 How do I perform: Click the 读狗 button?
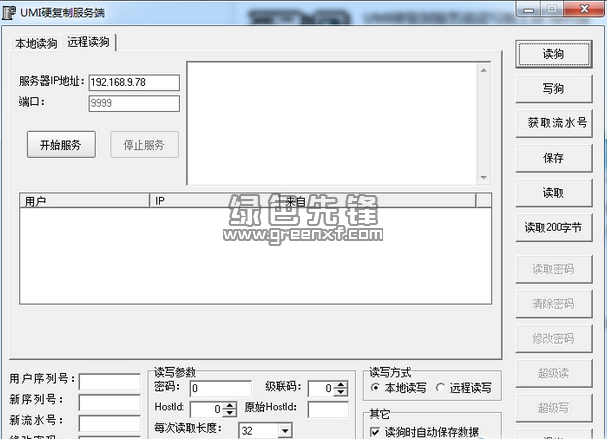coord(553,54)
